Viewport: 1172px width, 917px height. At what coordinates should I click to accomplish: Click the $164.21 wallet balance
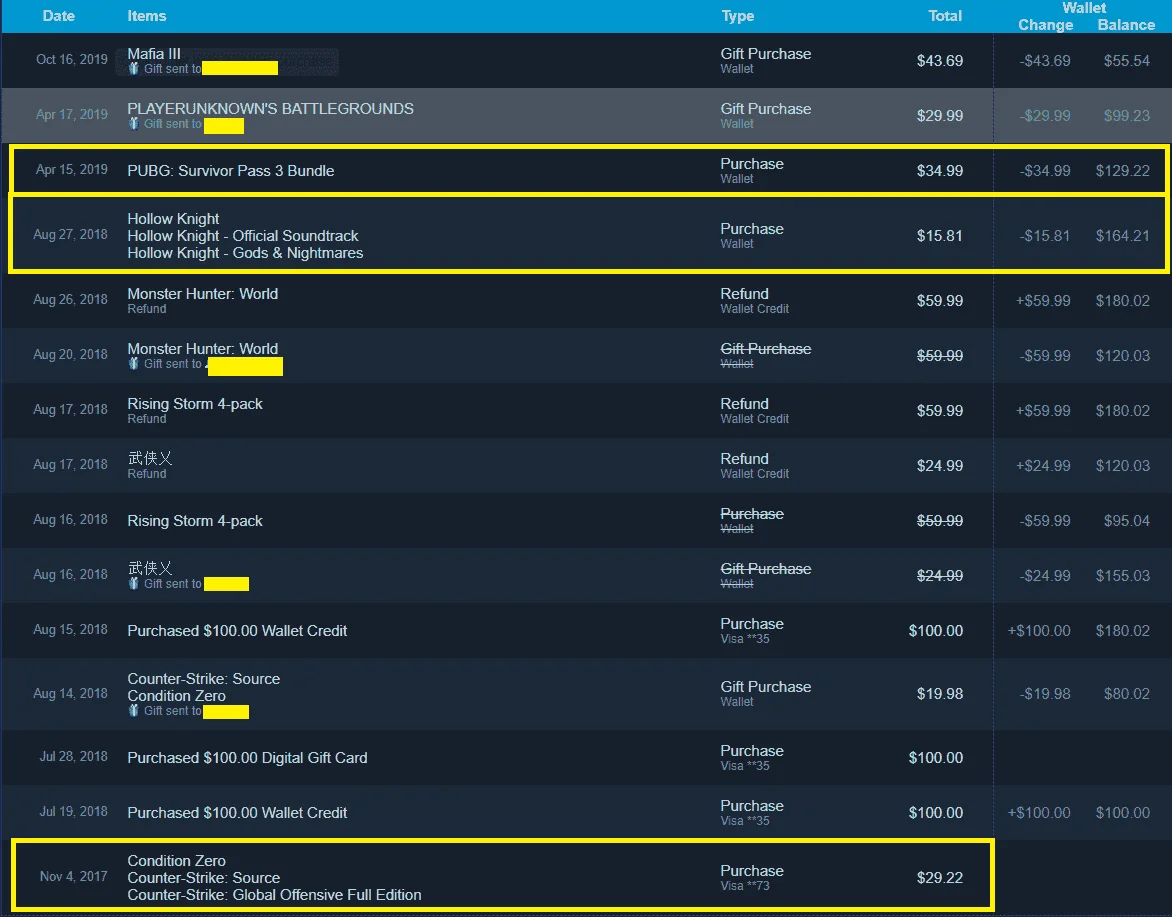tap(1123, 235)
